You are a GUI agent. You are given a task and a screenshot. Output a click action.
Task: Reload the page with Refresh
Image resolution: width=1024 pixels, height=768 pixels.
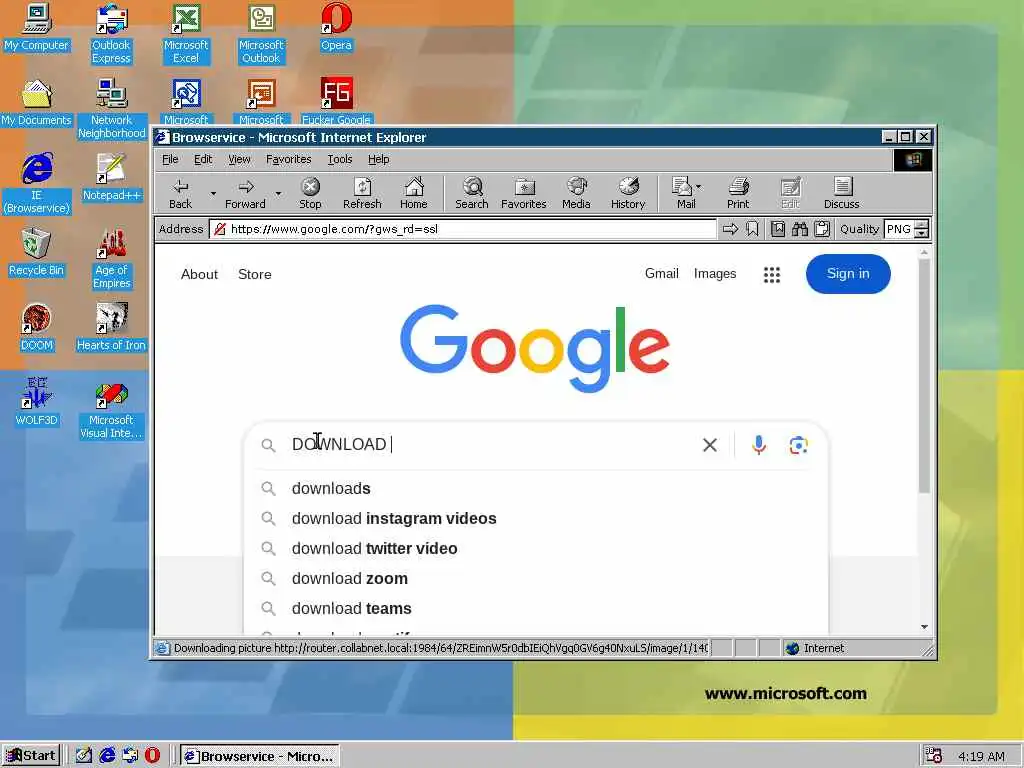tap(362, 193)
